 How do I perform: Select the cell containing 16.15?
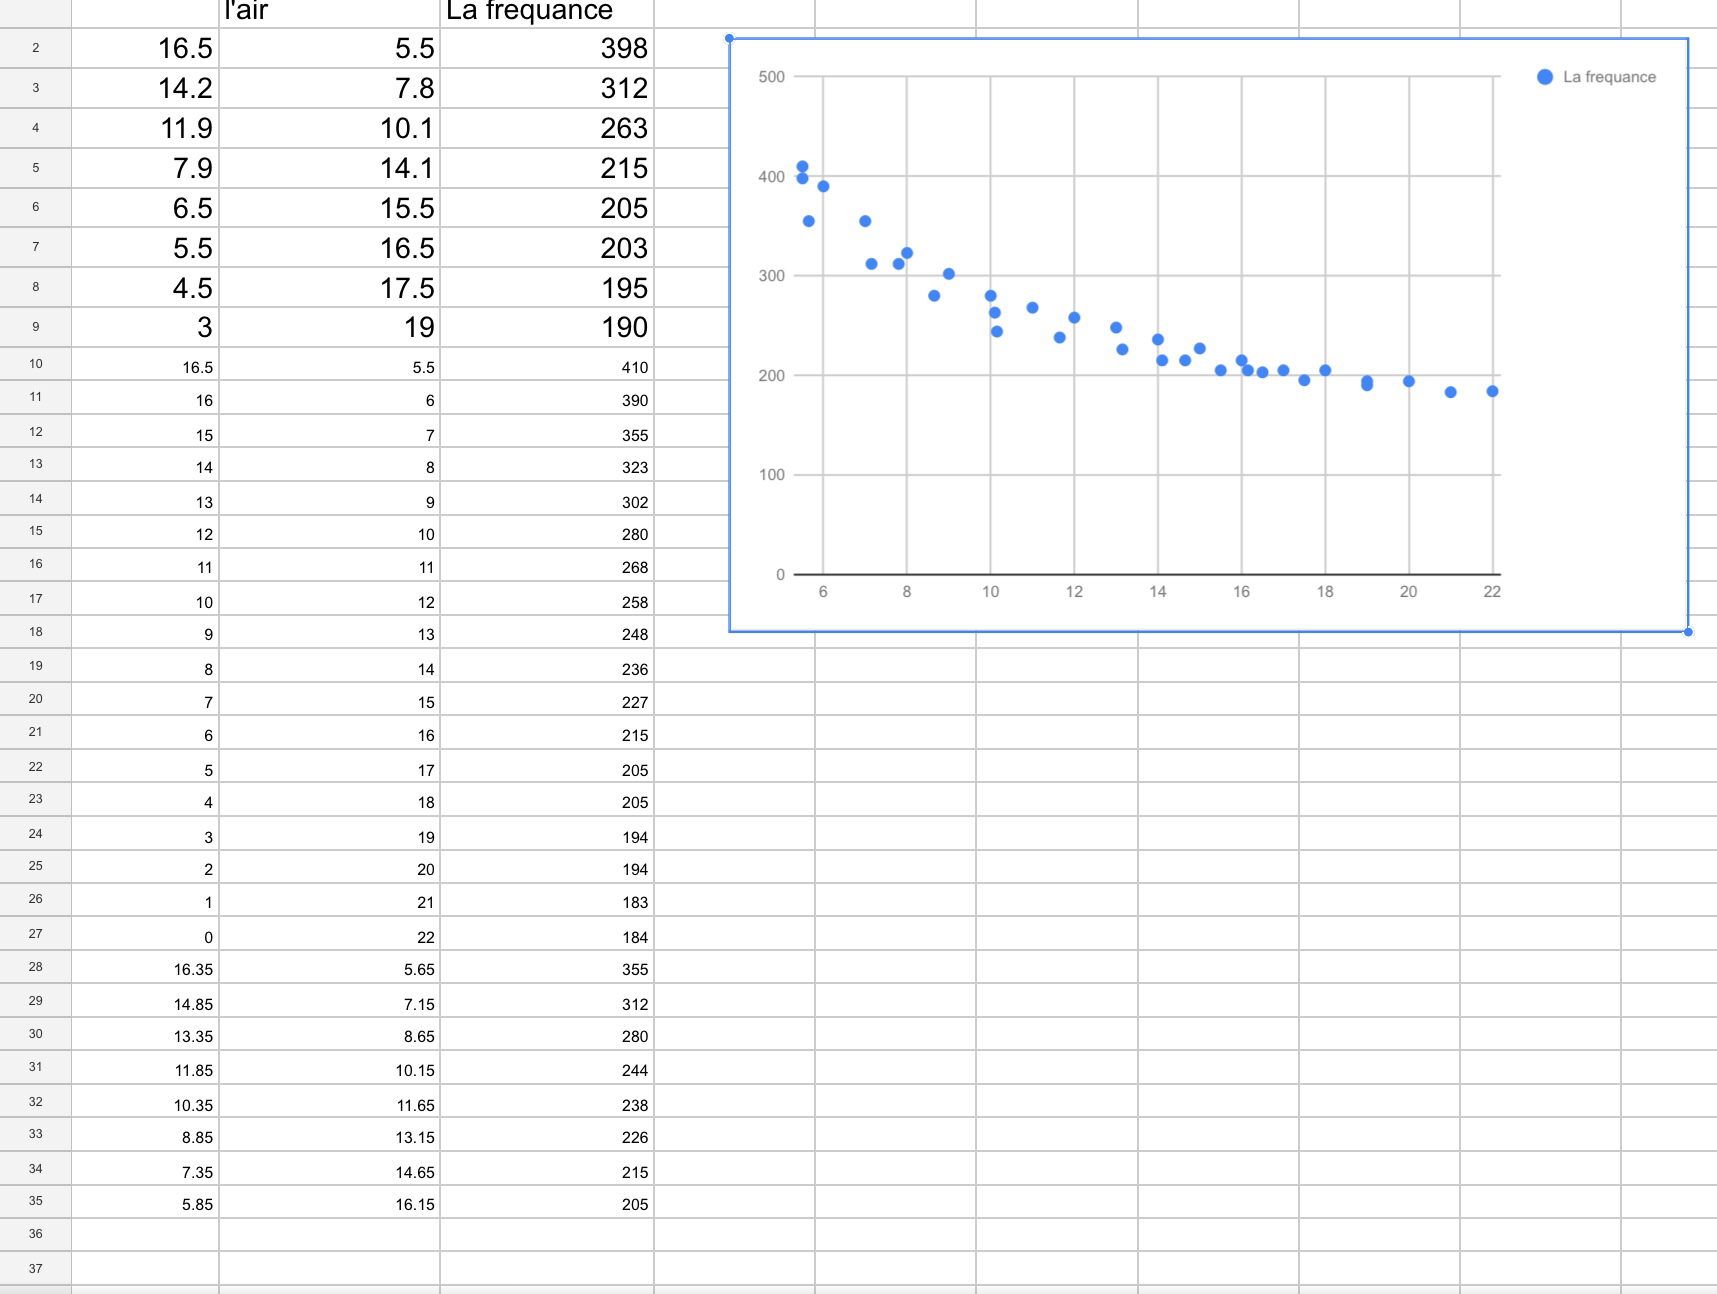click(x=329, y=1204)
